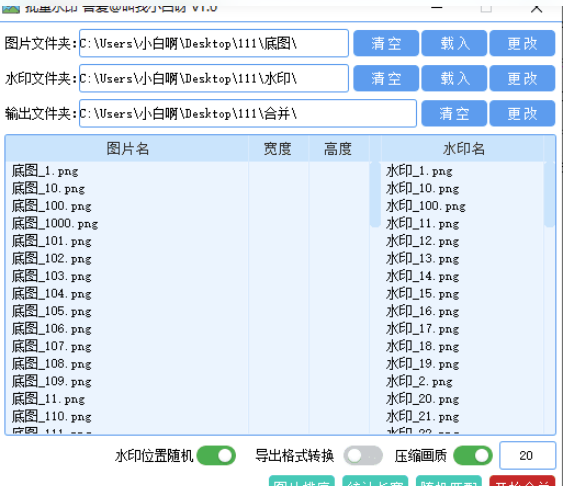Select watermark 水印_11.png
Viewport: 563px width, 486px height.
click(463, 224)
